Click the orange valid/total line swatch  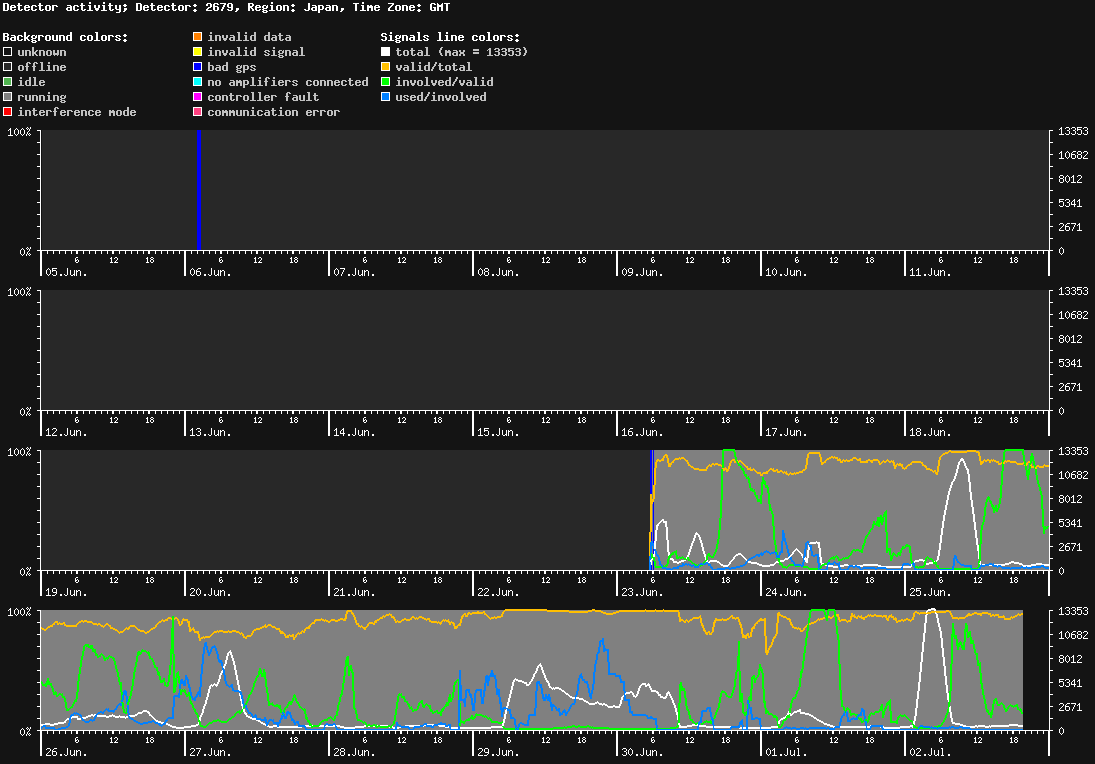coord(385,67)
